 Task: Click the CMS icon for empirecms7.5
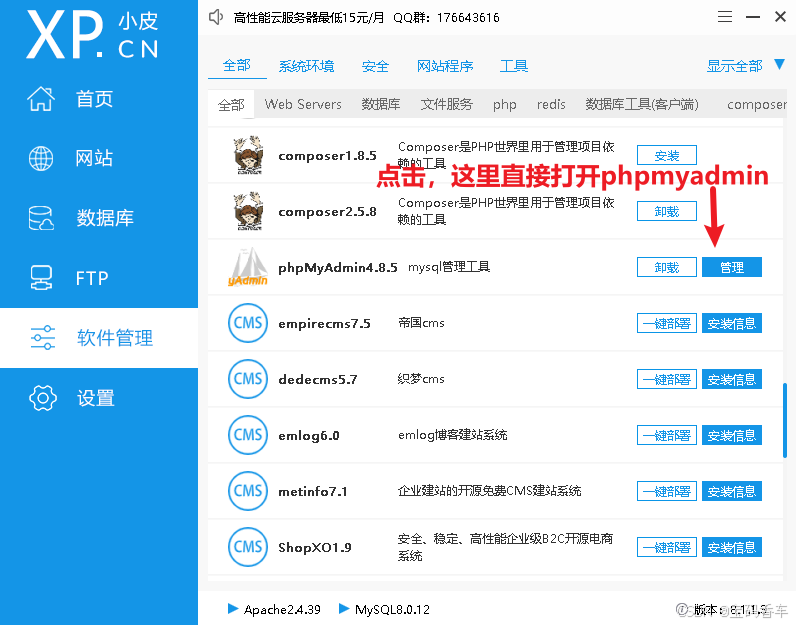pyautogui.click(x=248, y=323)
